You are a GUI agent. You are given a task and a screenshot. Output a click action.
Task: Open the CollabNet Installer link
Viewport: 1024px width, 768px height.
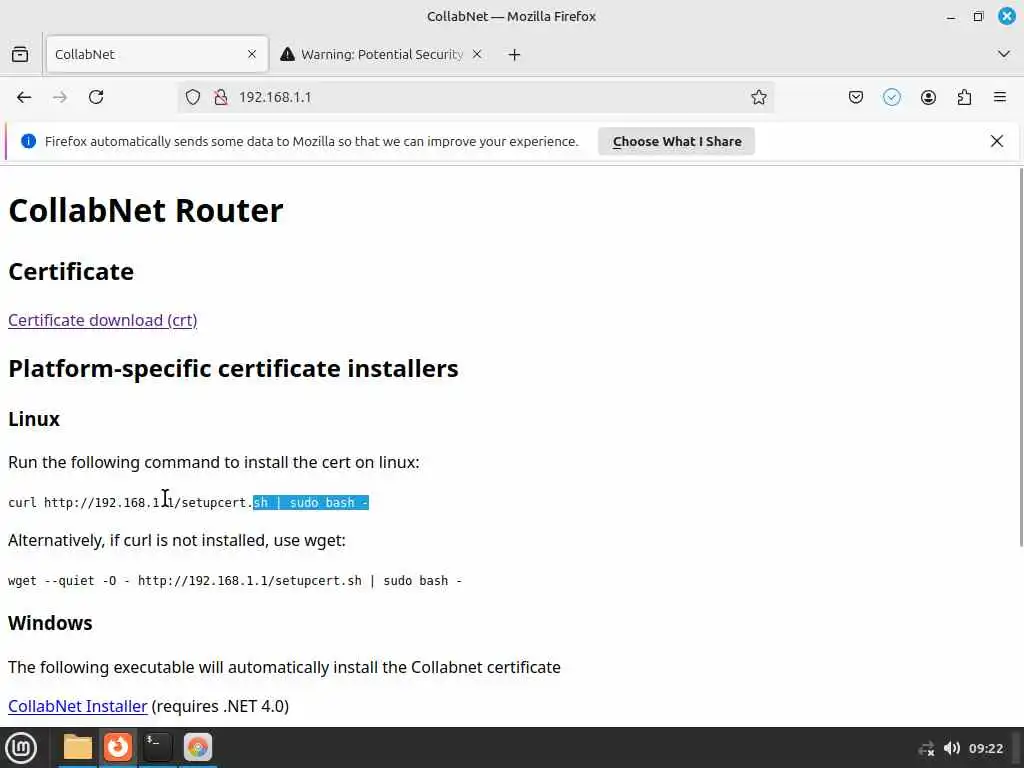(78, 706)
